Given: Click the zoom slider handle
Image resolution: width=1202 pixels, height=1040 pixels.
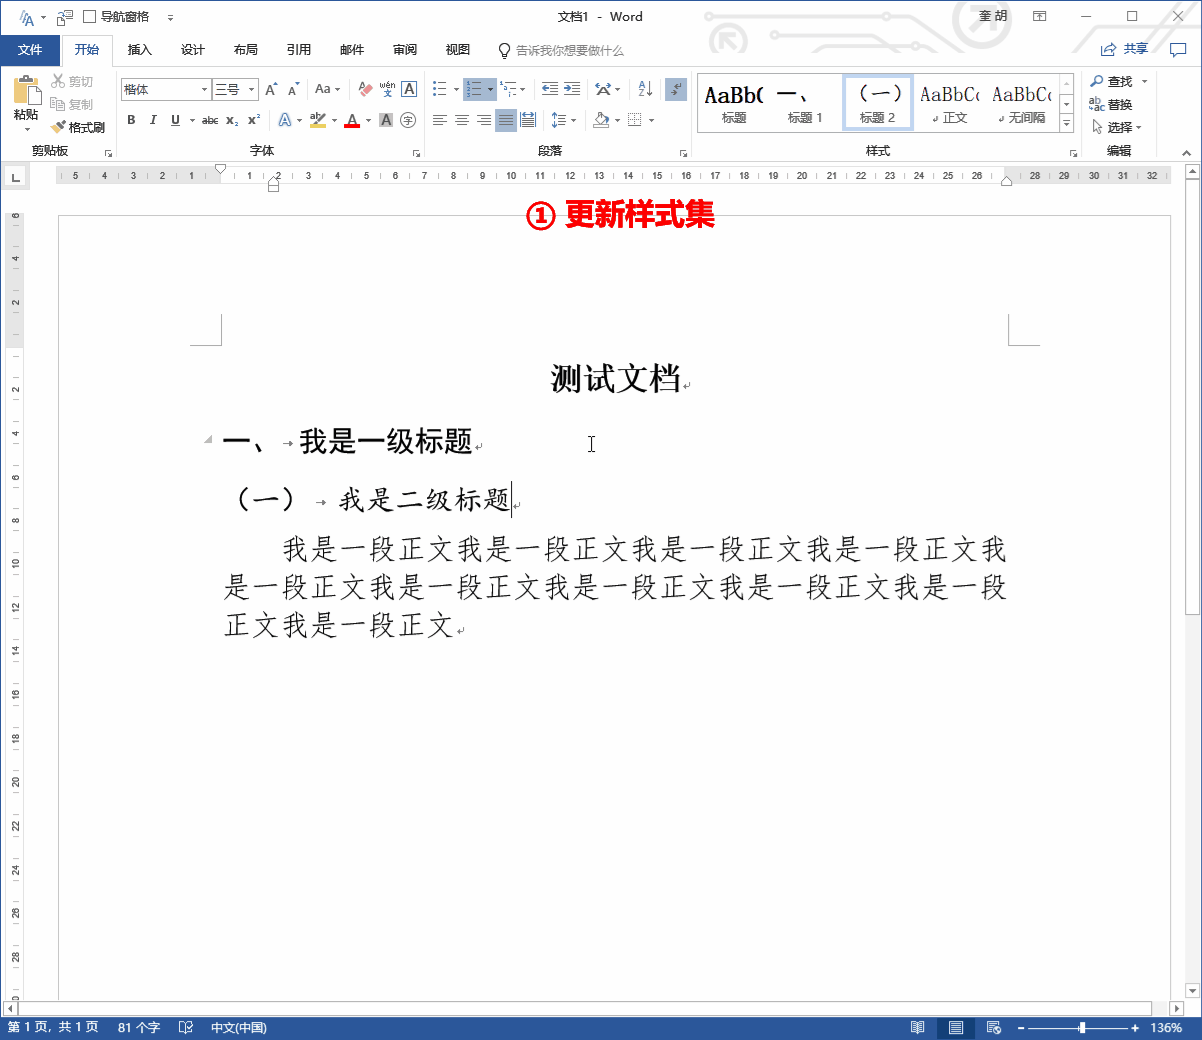Looking at the screenshot, I should coord(1082,1028).
